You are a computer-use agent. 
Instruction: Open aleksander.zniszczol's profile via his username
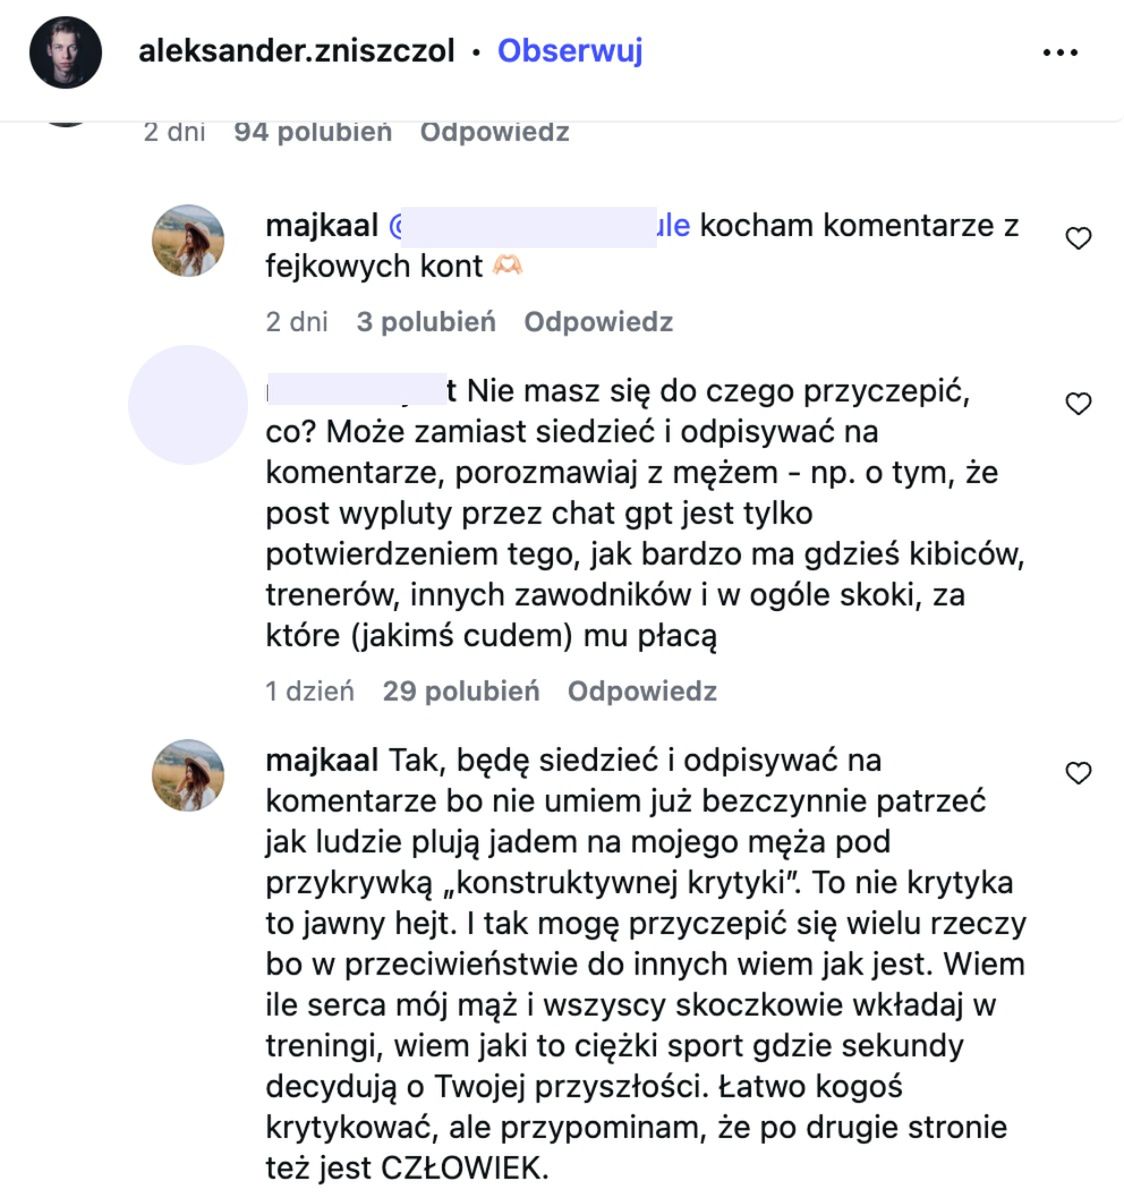click(297, 50)
